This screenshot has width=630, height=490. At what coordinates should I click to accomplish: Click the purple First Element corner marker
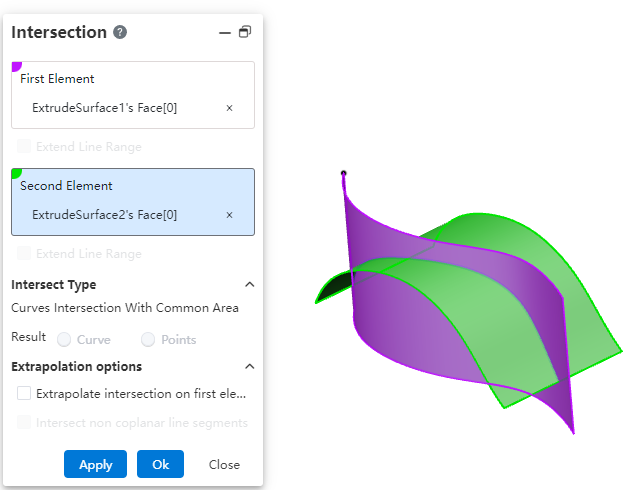pos(16,67)
